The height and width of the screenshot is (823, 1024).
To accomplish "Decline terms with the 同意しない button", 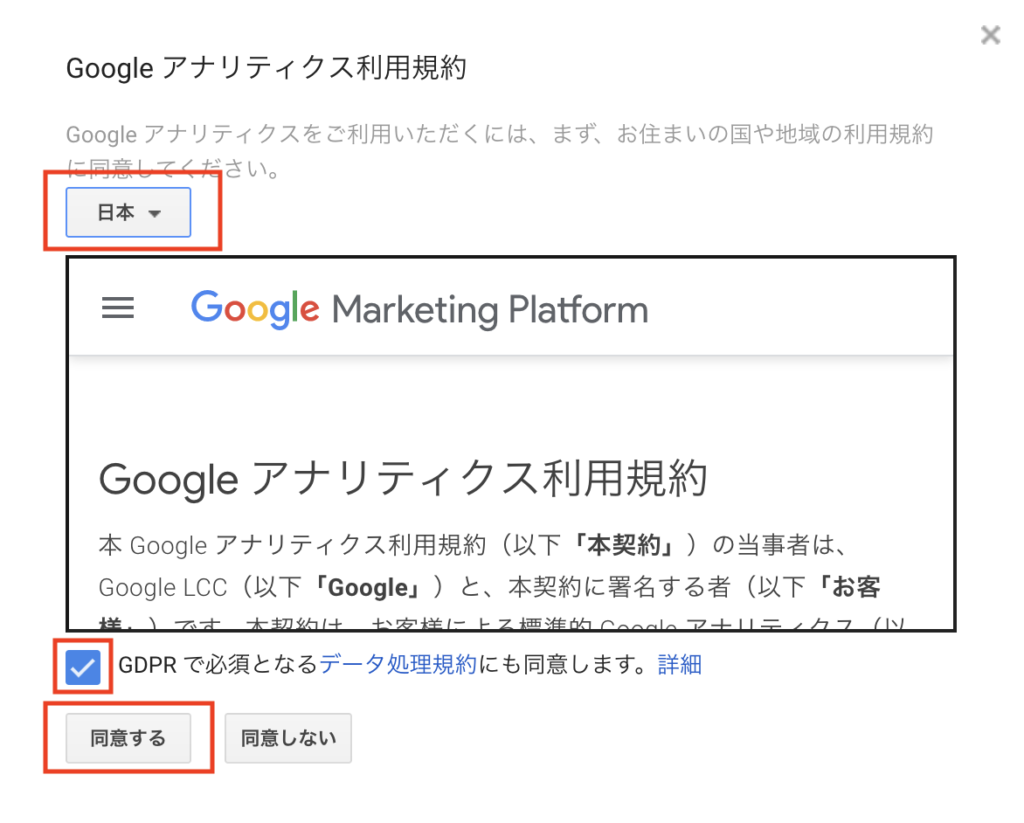I will 288,738.
